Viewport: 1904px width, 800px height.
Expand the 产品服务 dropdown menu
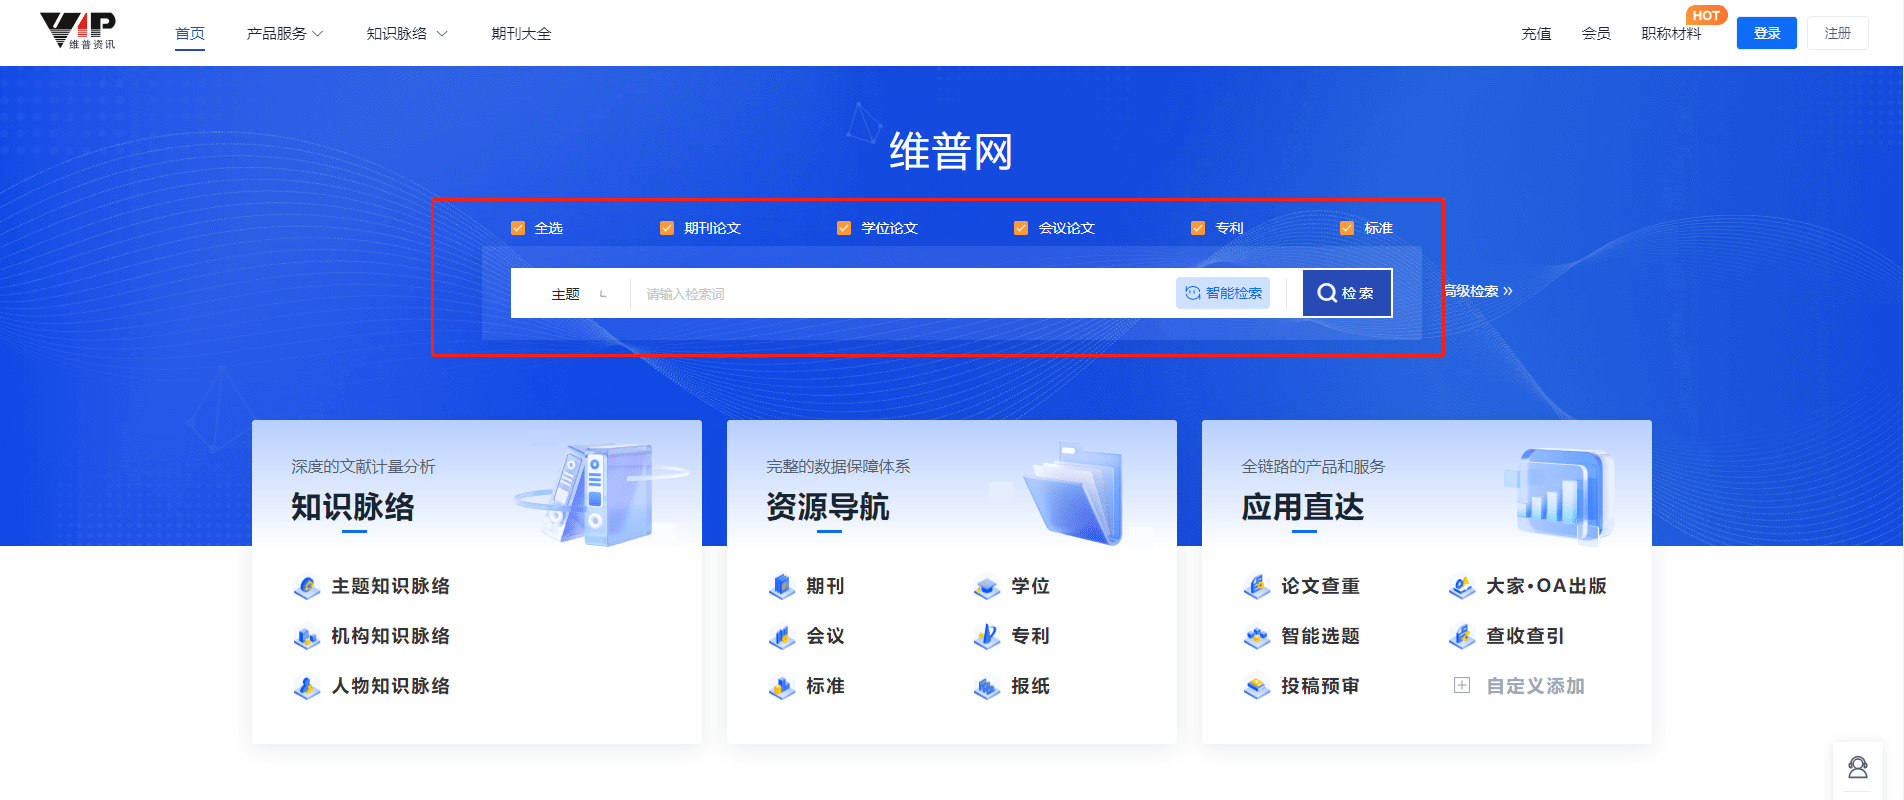click(x=285, y=33)
